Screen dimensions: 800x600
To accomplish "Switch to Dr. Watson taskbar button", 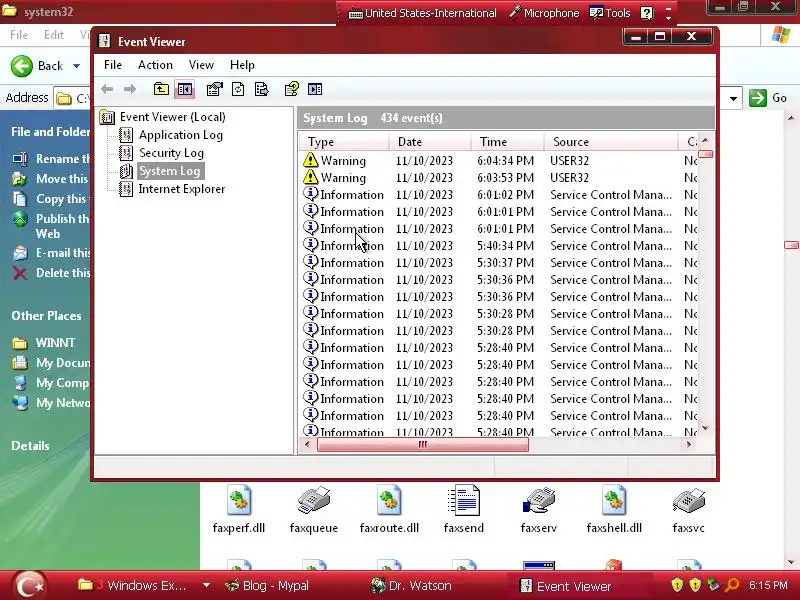I will pyautogui.click(x=411, y=586).
